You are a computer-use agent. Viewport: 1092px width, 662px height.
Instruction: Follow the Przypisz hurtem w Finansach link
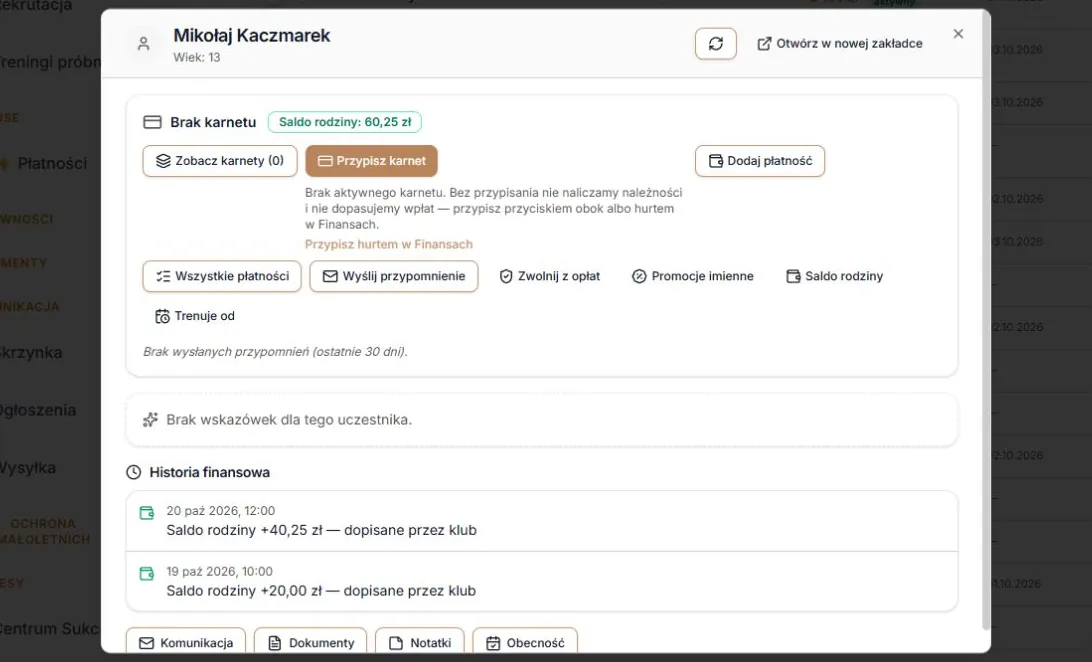389,244
